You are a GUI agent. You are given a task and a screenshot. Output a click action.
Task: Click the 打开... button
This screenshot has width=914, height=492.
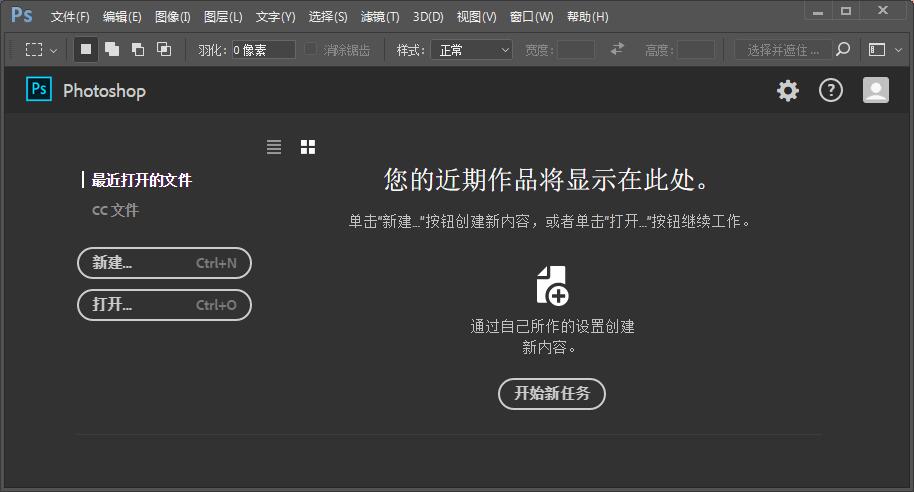164,305
